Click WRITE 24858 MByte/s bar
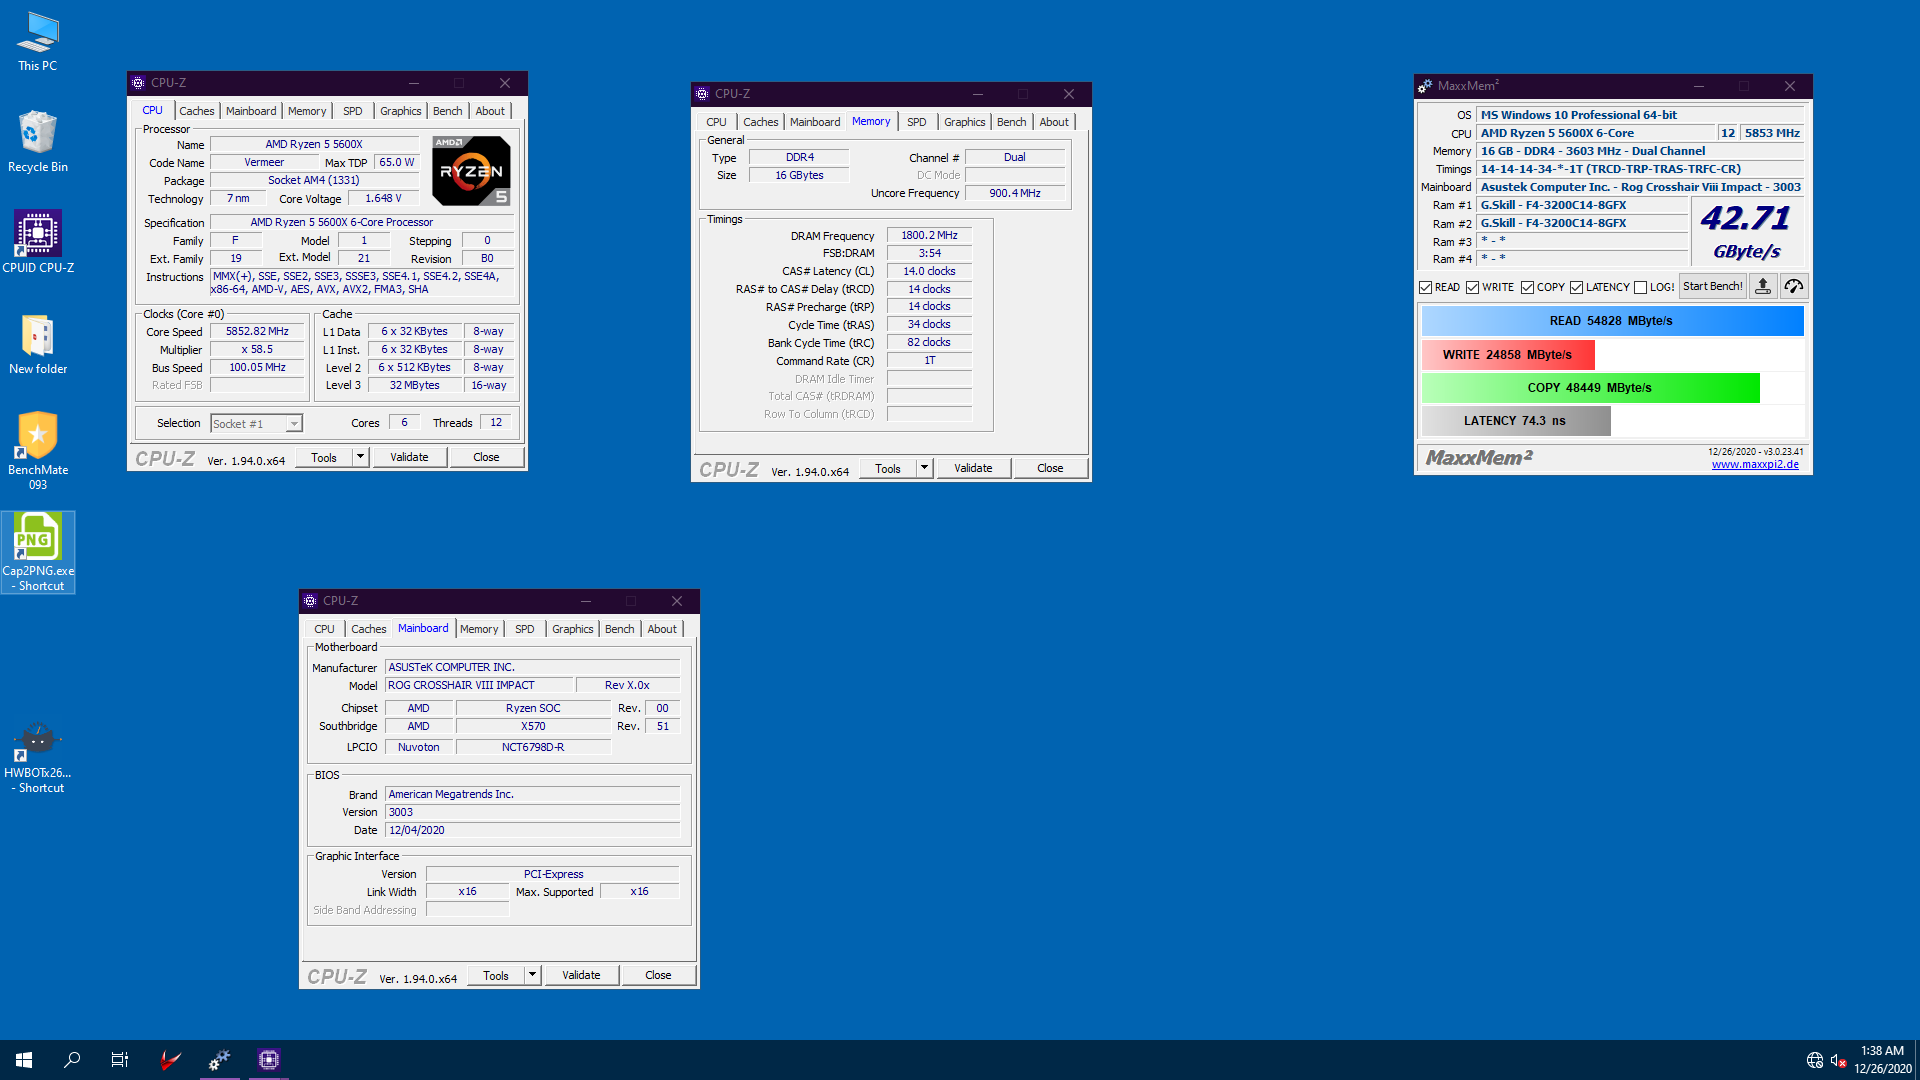Image resolution: width=1920 pixels, height=1080 pixels. (x=1508, y=355)
